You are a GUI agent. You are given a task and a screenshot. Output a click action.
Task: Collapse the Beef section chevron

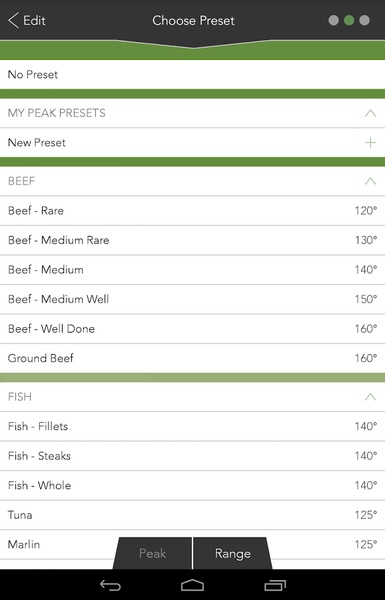click(370, 181)
